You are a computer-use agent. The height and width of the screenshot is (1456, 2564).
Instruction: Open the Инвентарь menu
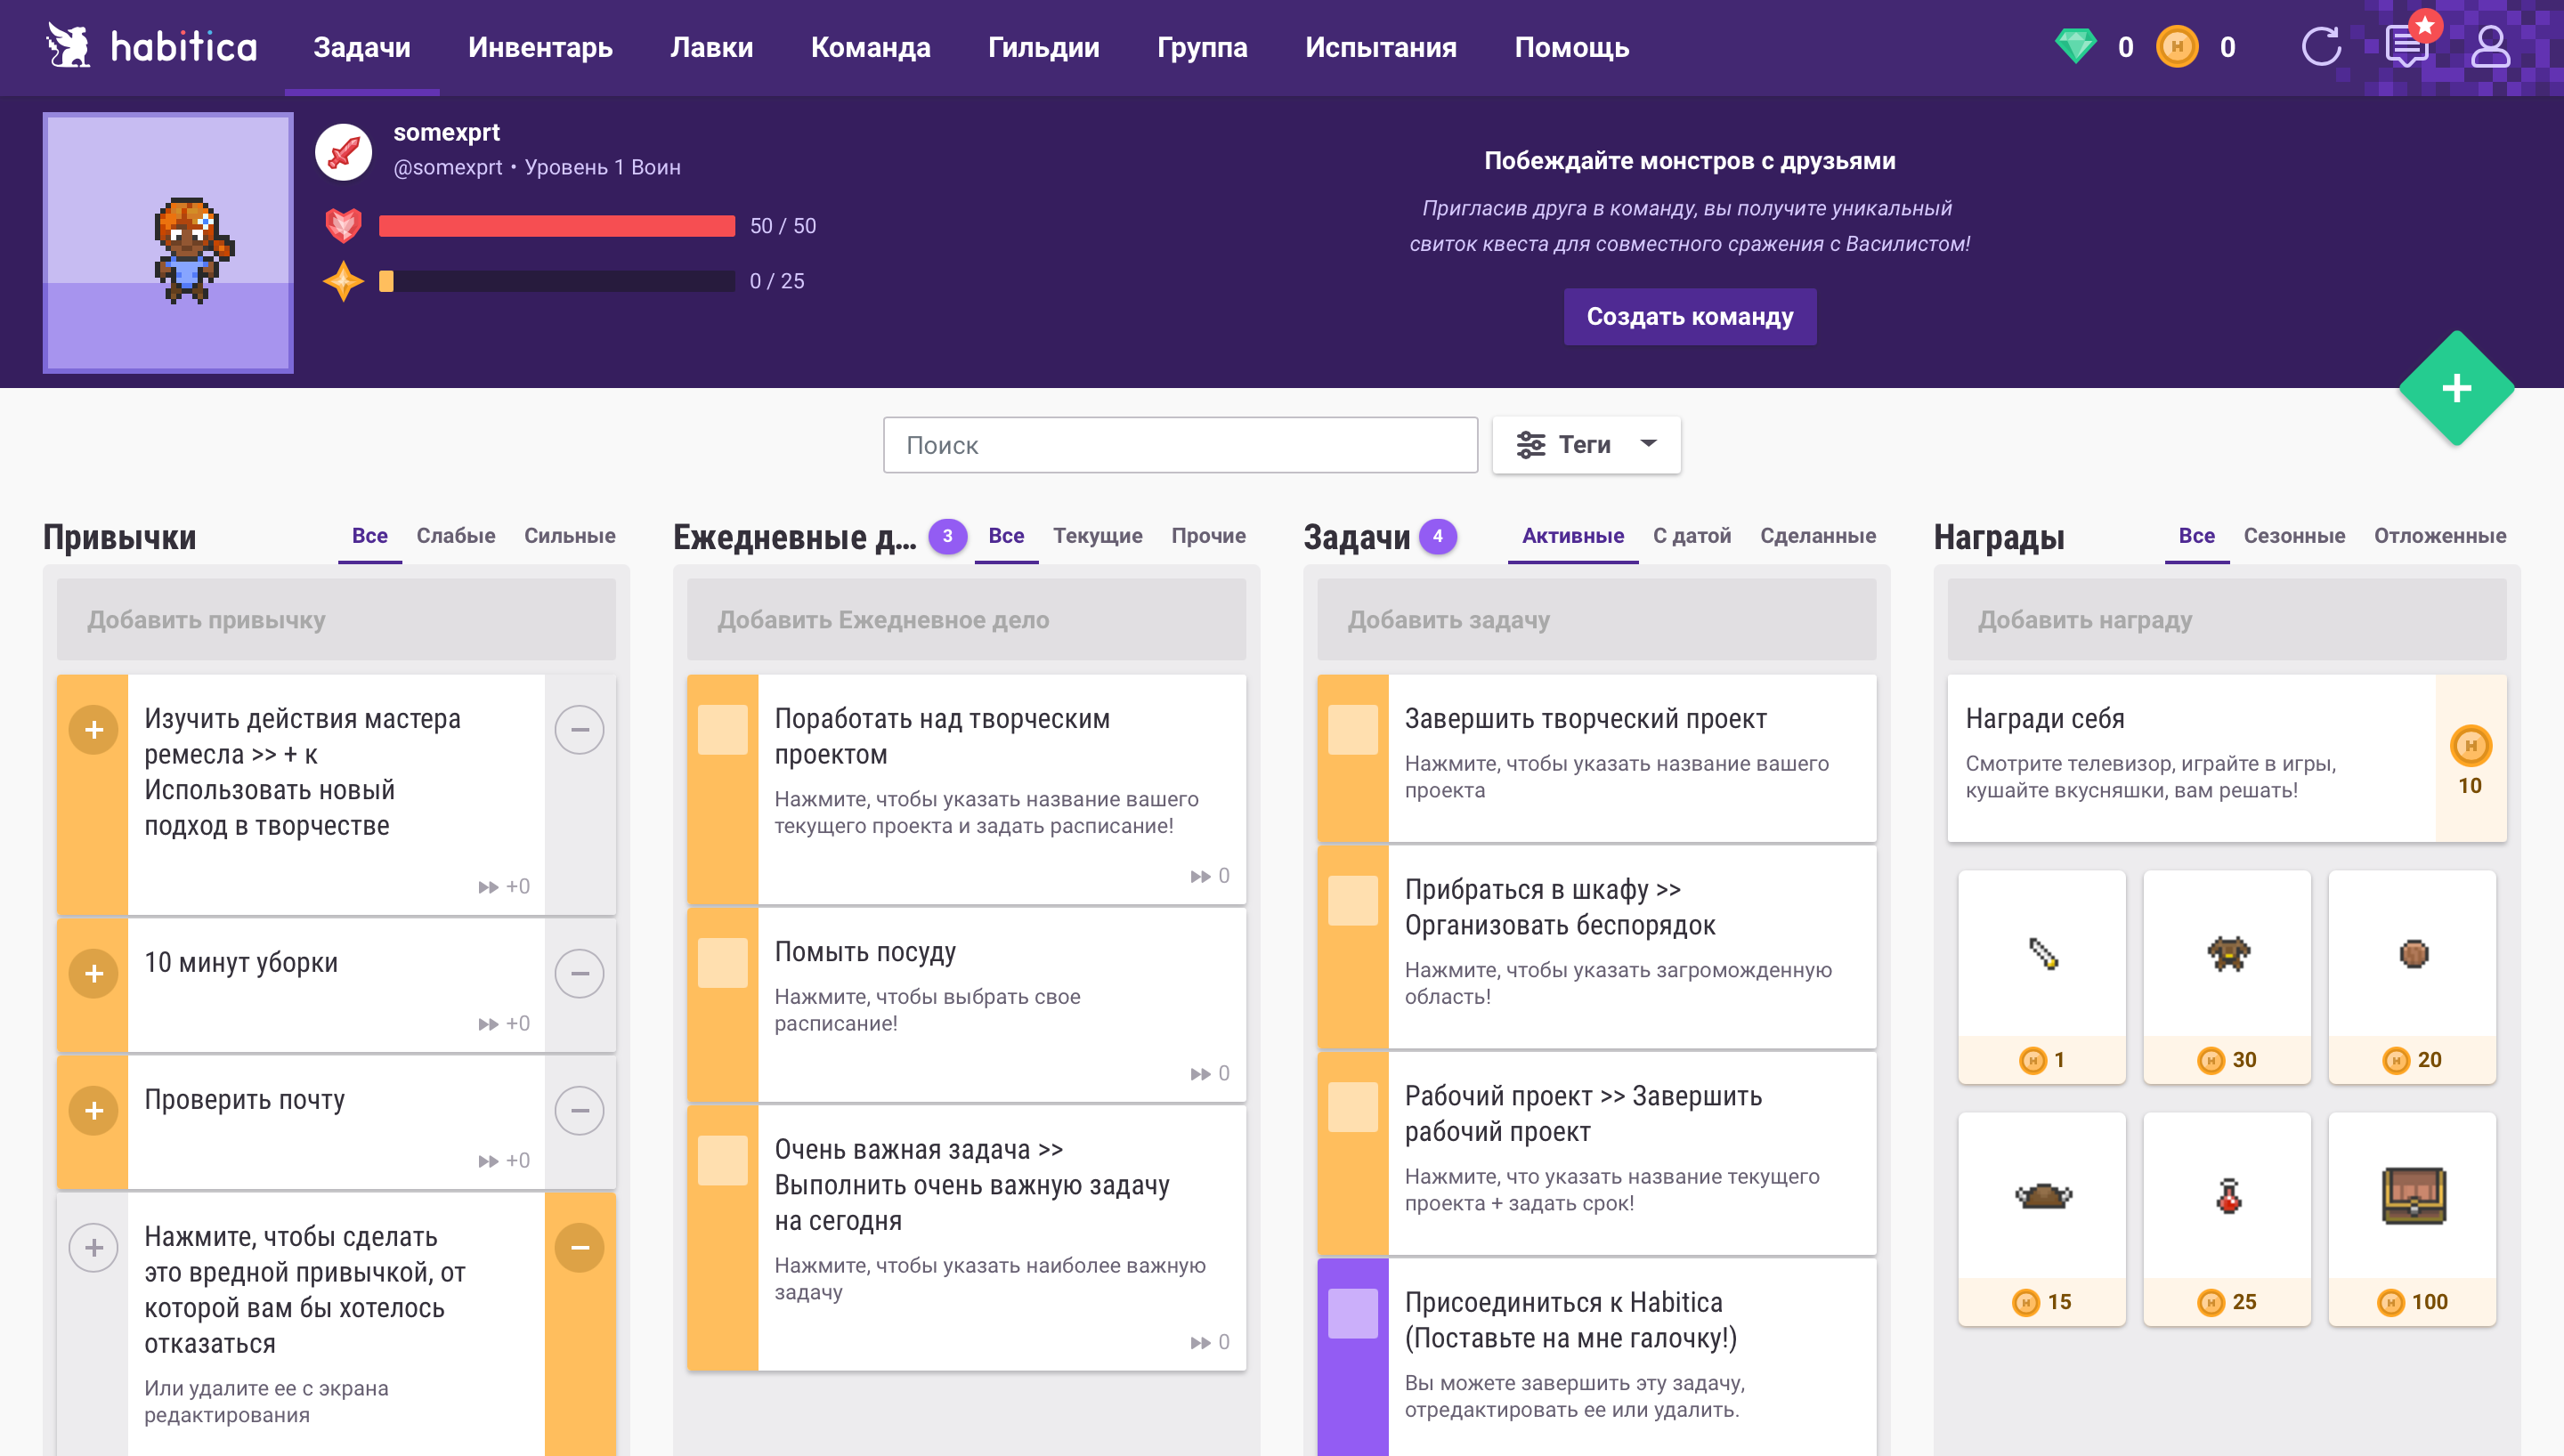540,47
